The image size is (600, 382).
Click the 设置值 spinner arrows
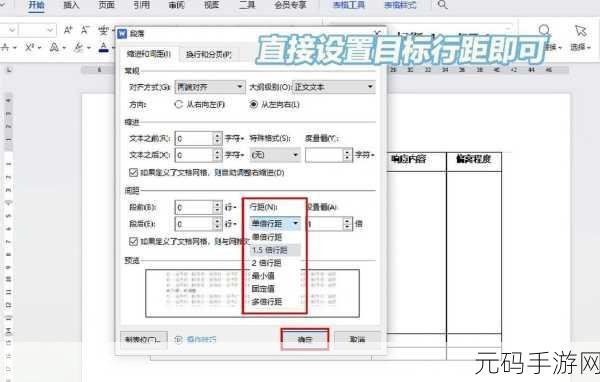[347, 224]
